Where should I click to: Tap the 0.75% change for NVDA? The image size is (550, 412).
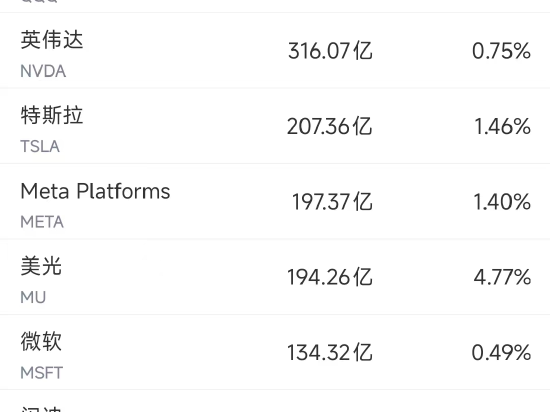tap(501, 51)
